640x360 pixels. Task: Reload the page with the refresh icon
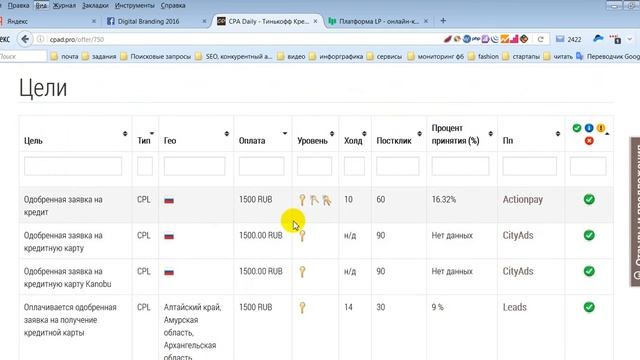click(x=540, y=39)
